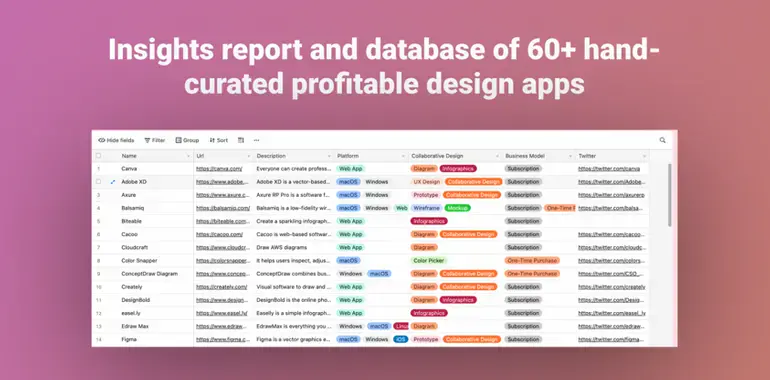Click the Name column header
This screenshot has height=380, width=770.
tap(156, 156)
